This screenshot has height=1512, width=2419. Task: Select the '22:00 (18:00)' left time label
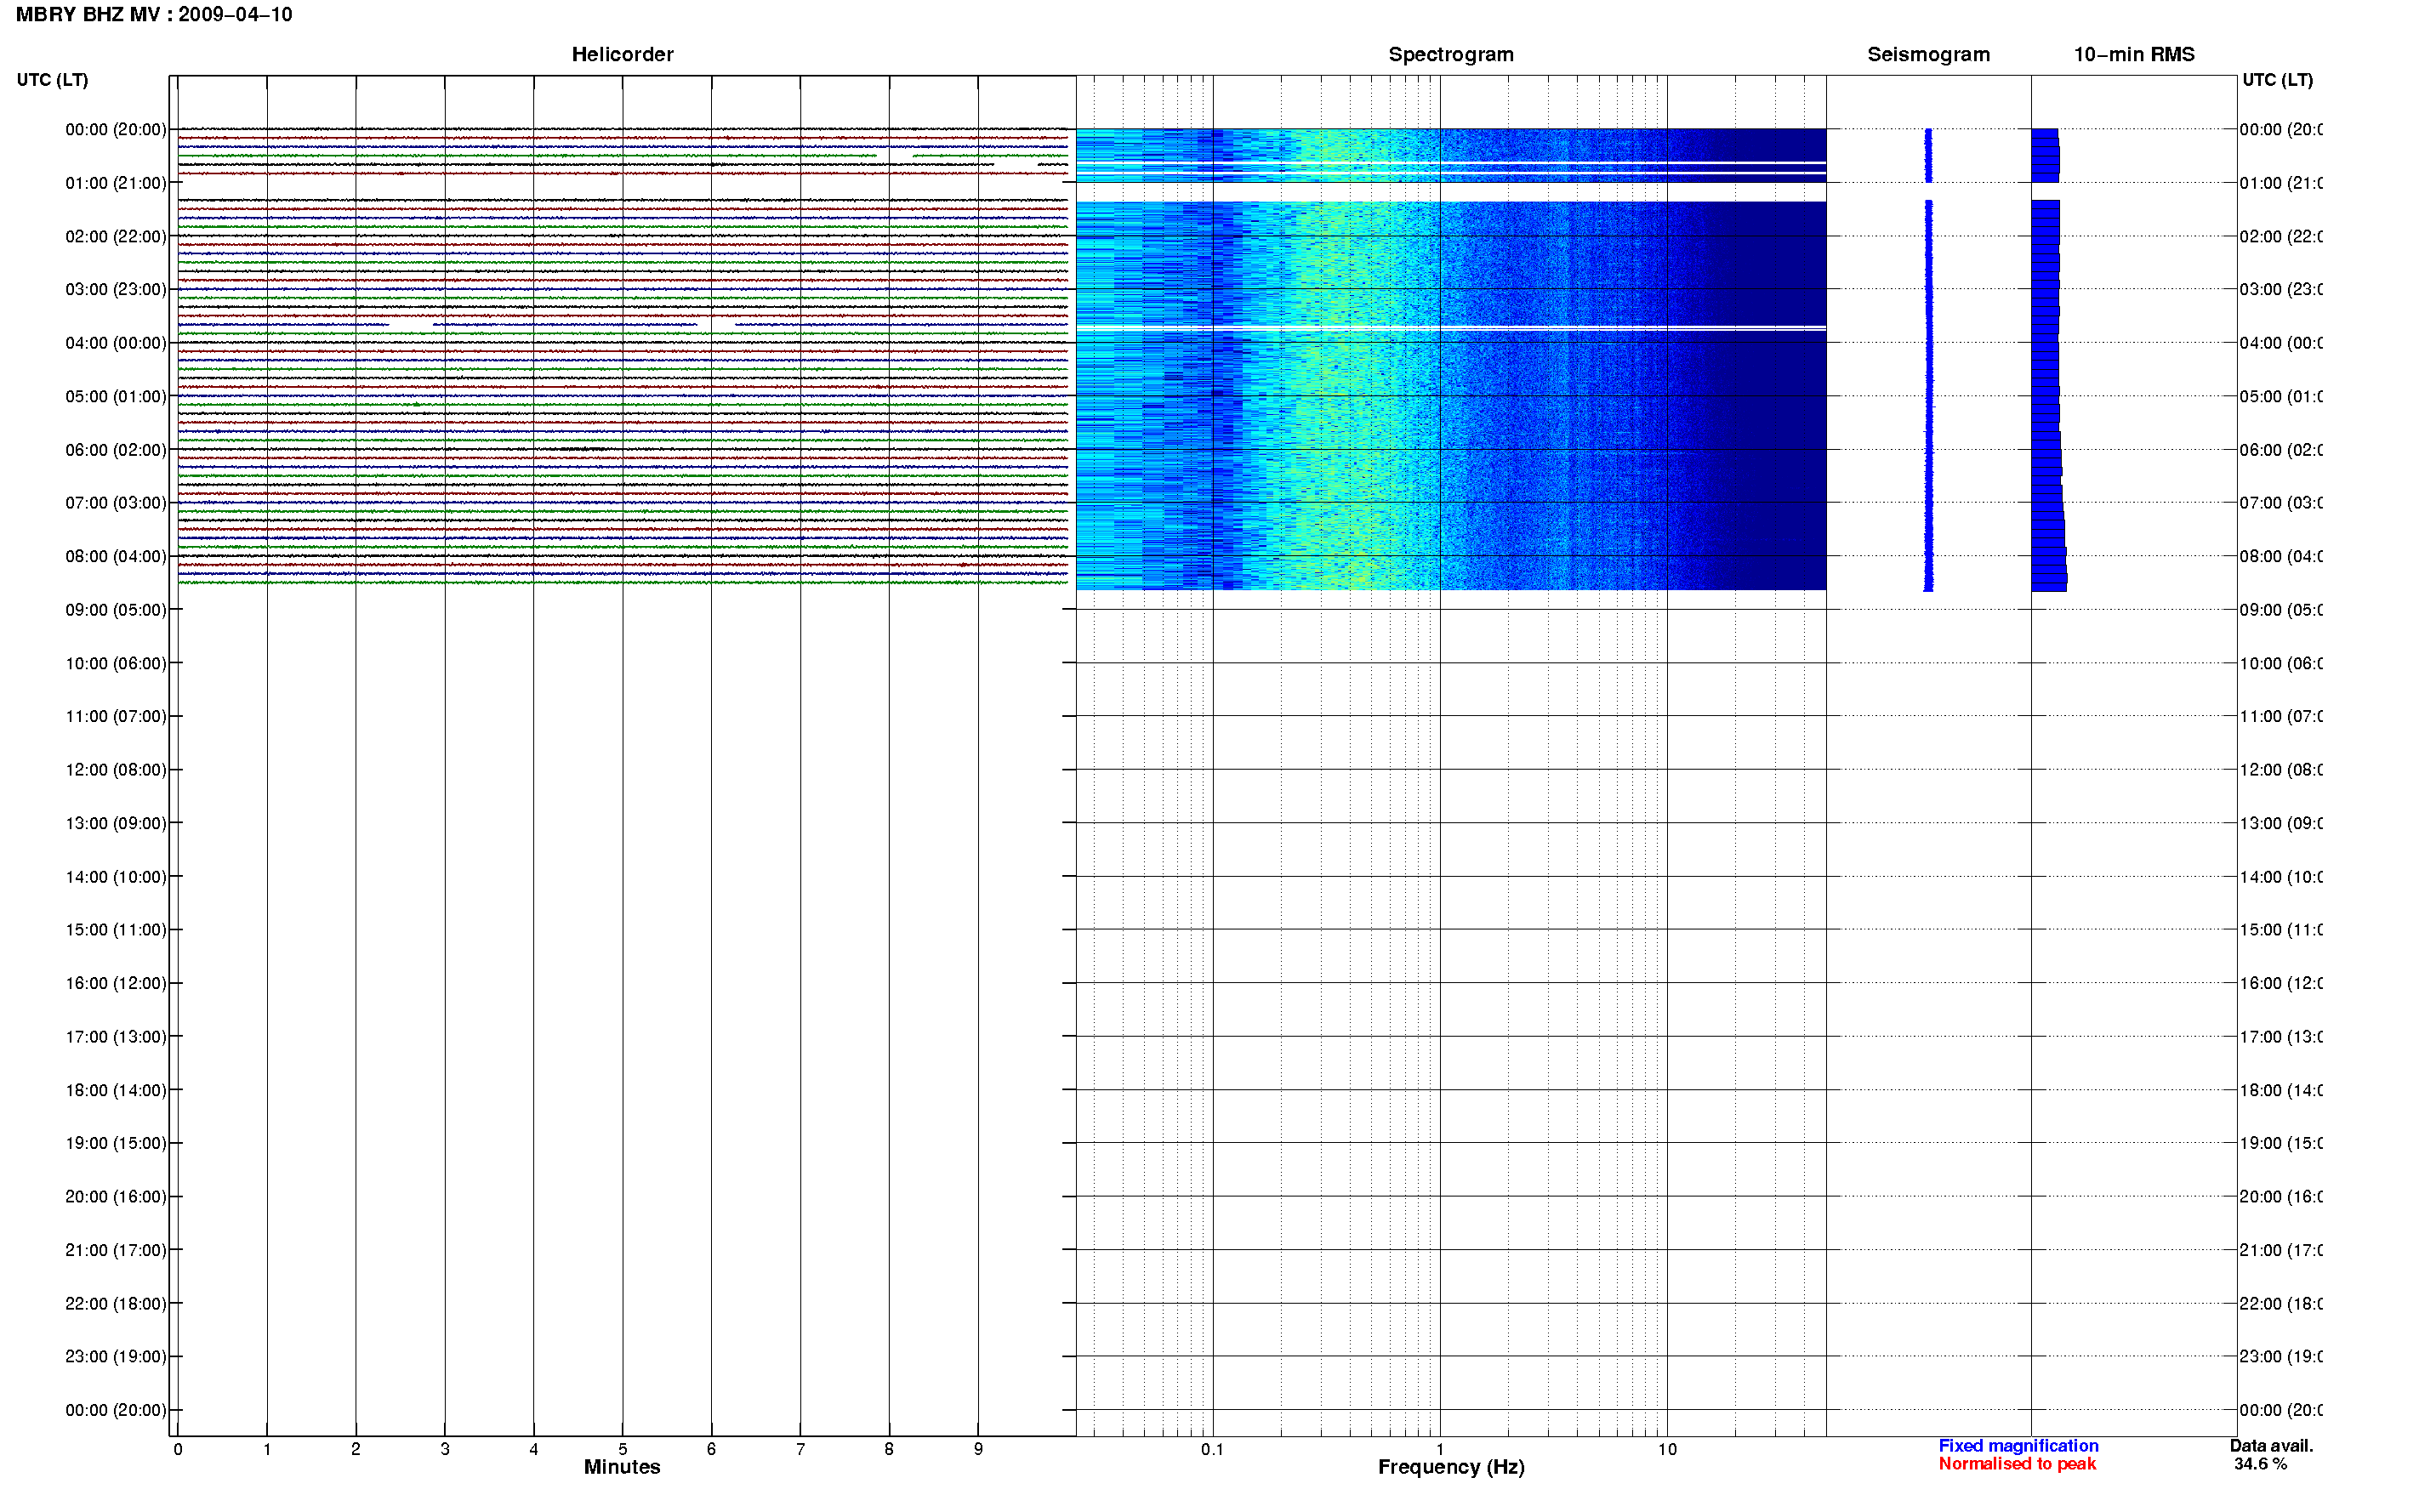click(x=116, y=1304)
